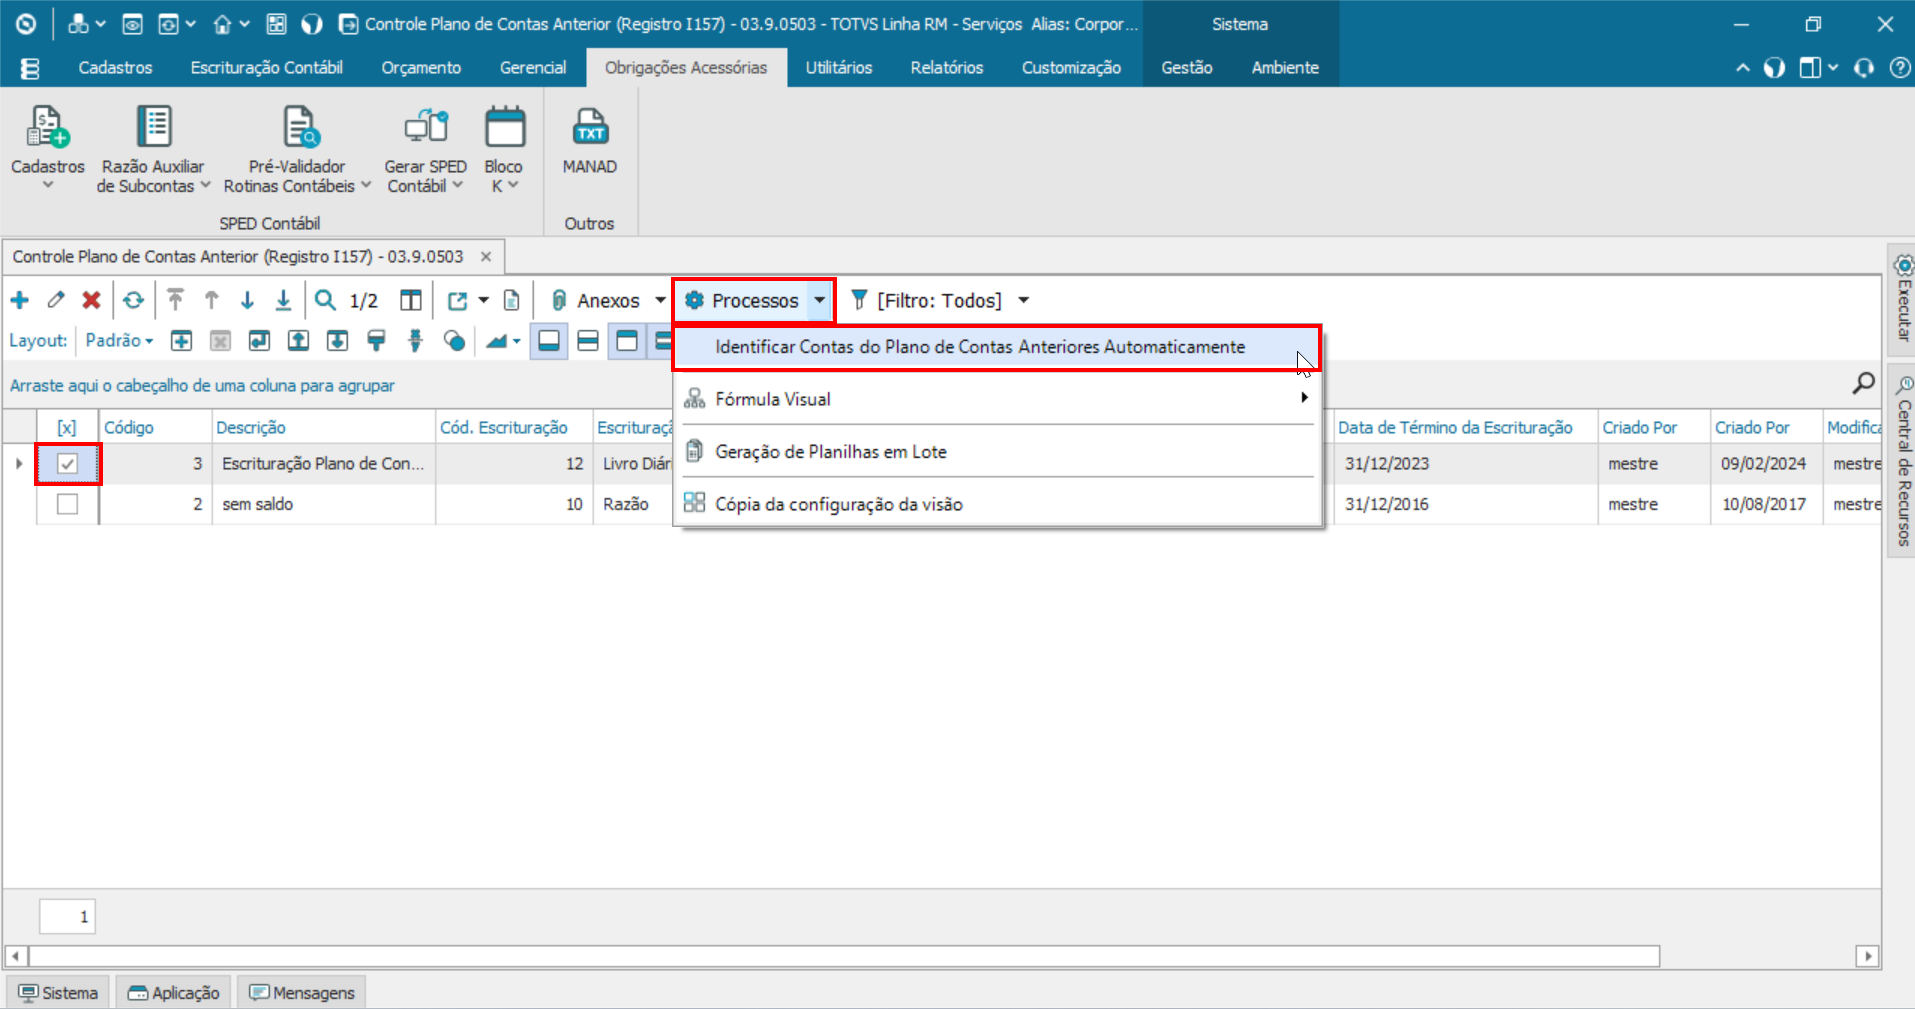The image size is (1915, 1009).
Task: Open the Processos dropdown arrow
Action: pos(820,300)
